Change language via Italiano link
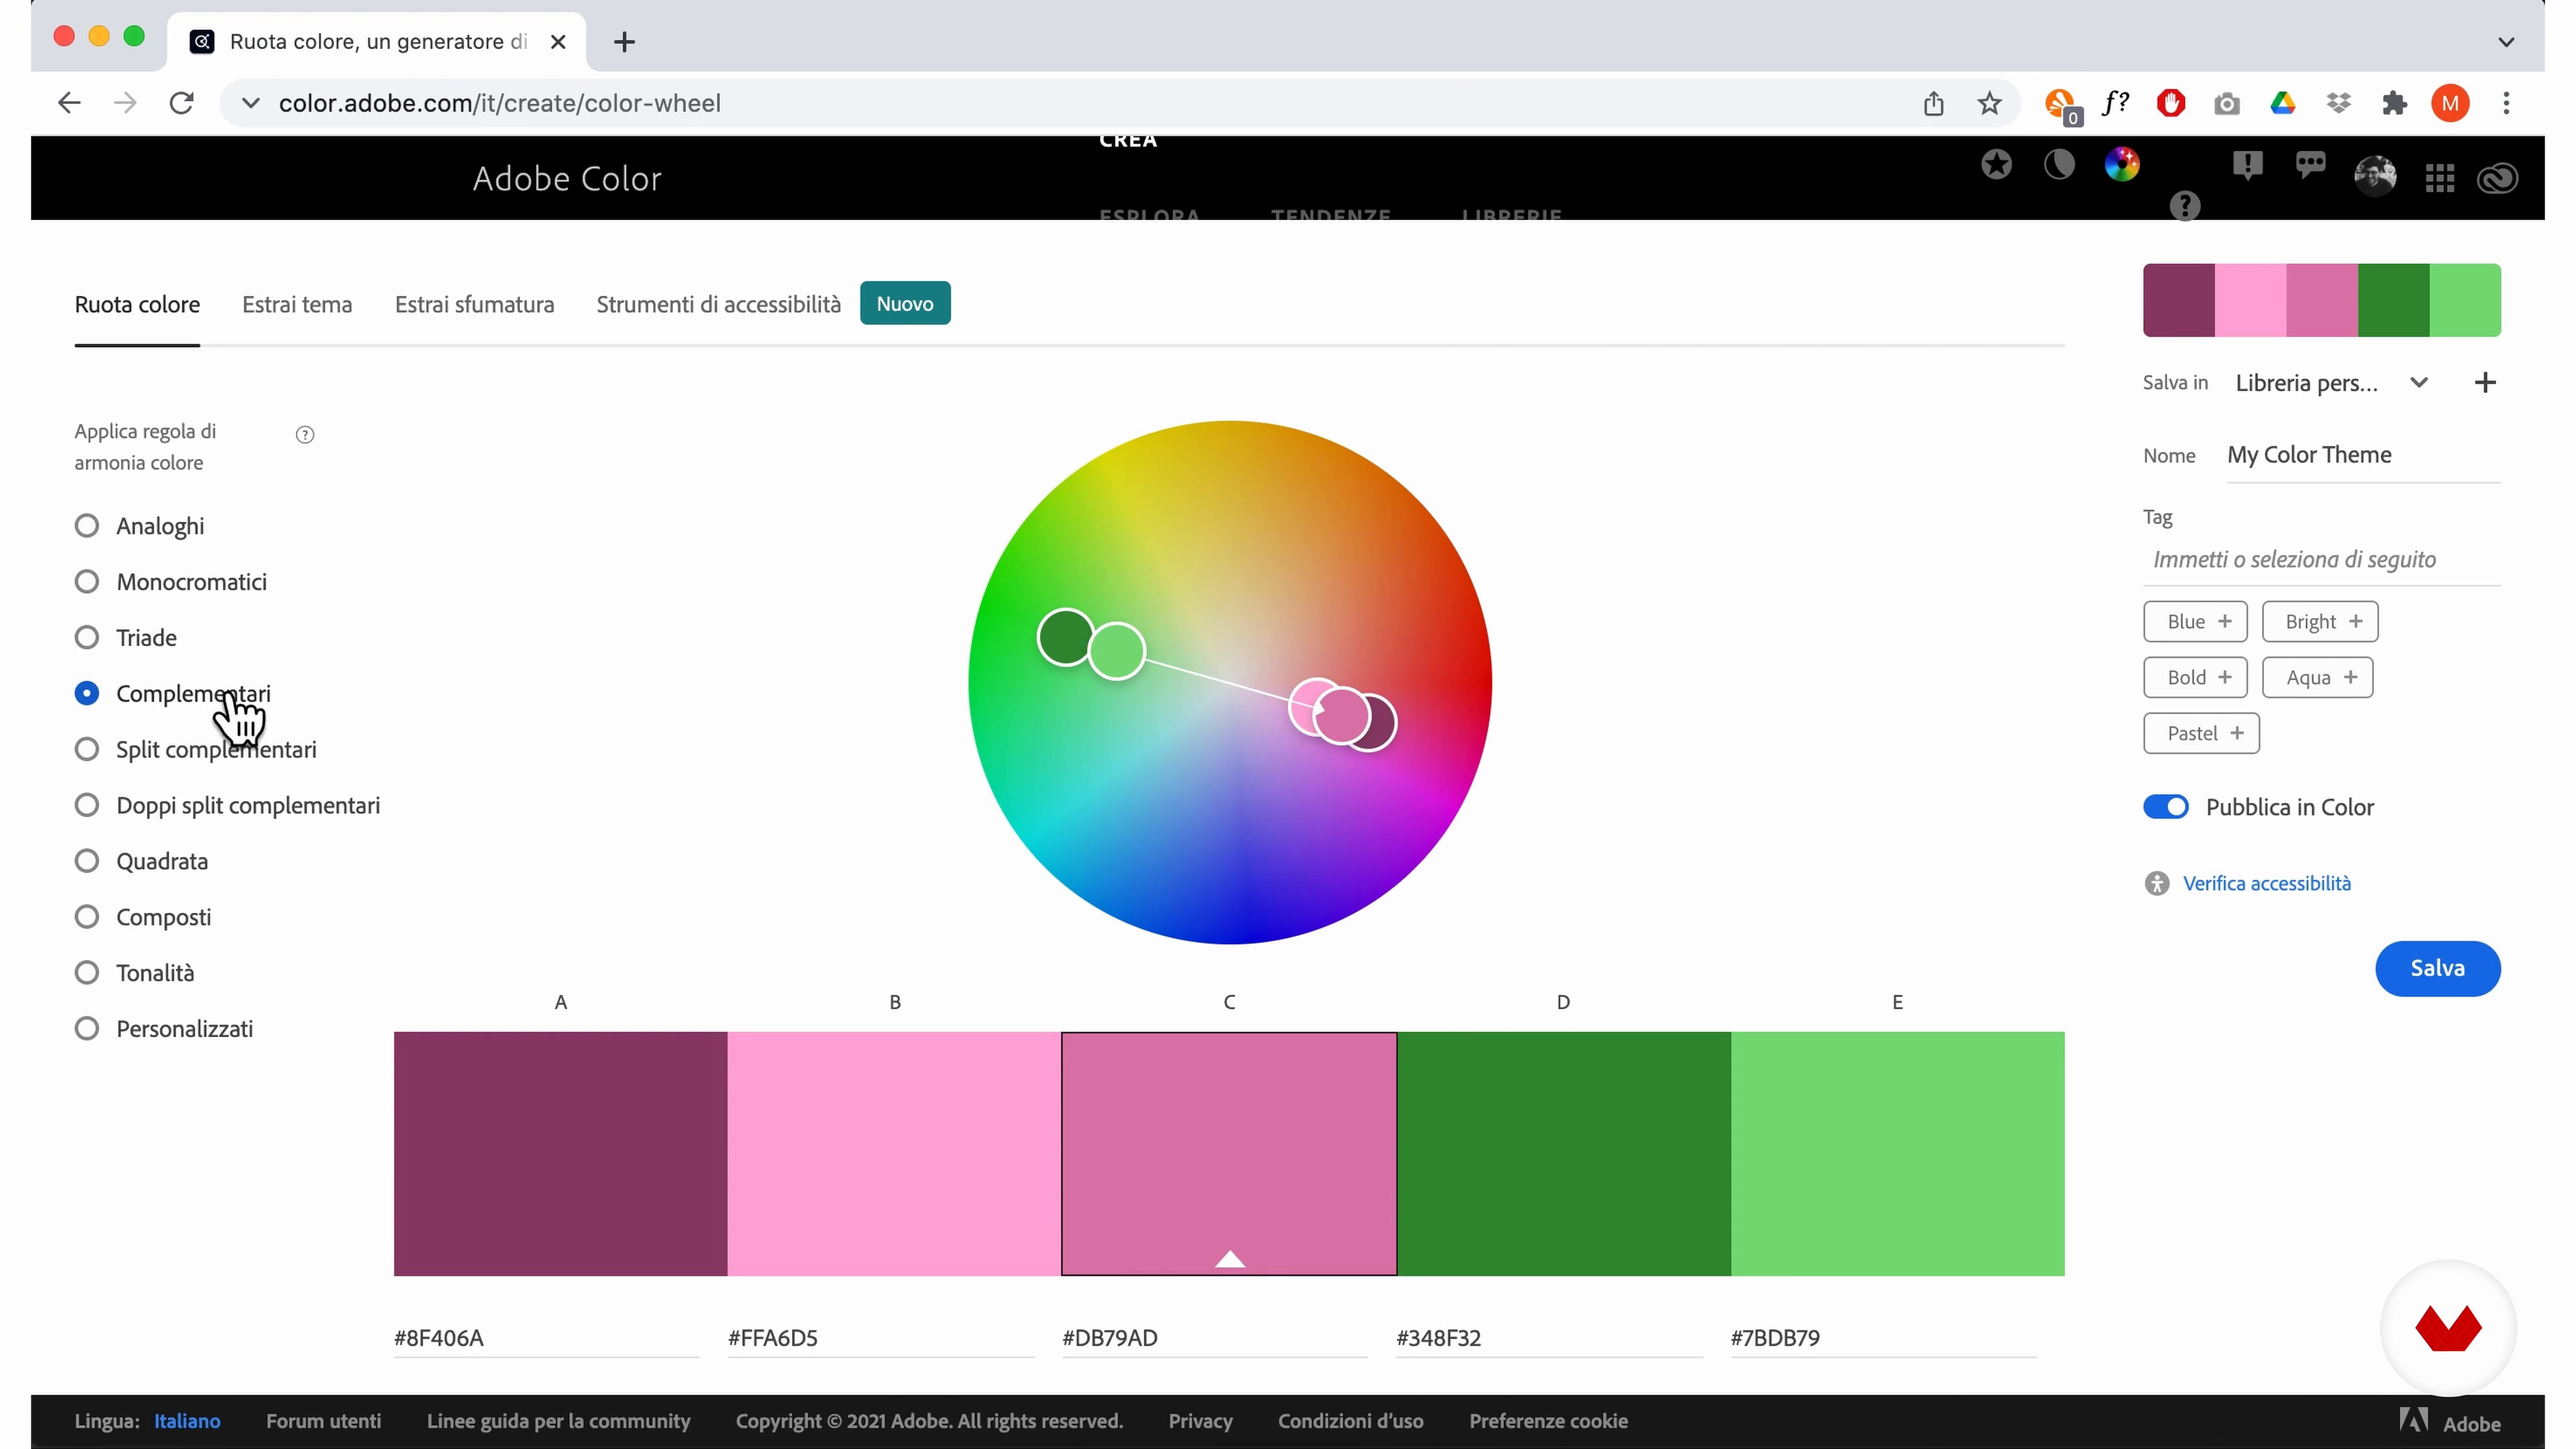The image size is (2576, 1449). (x=187, y=1421)
